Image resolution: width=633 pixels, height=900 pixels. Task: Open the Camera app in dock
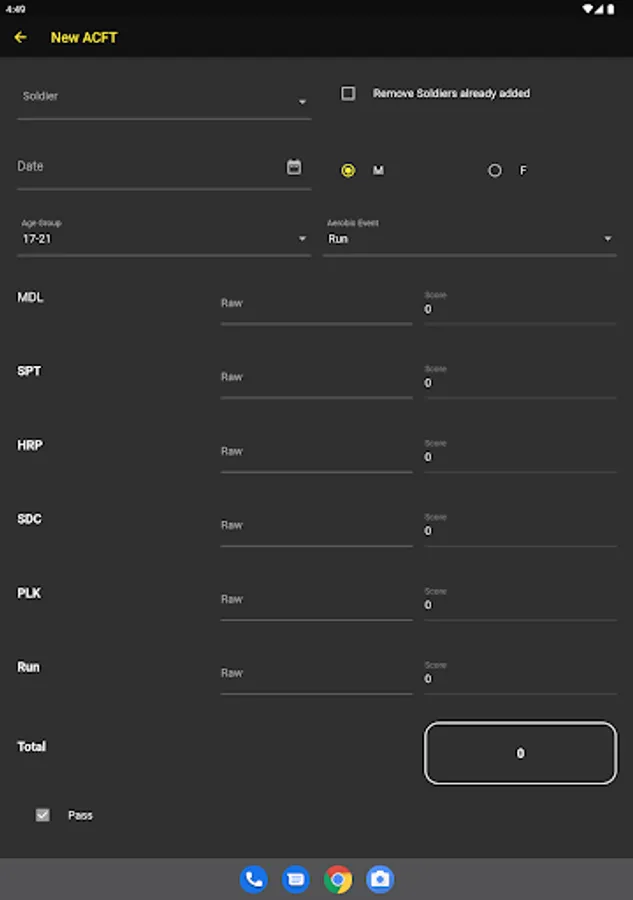380,879
